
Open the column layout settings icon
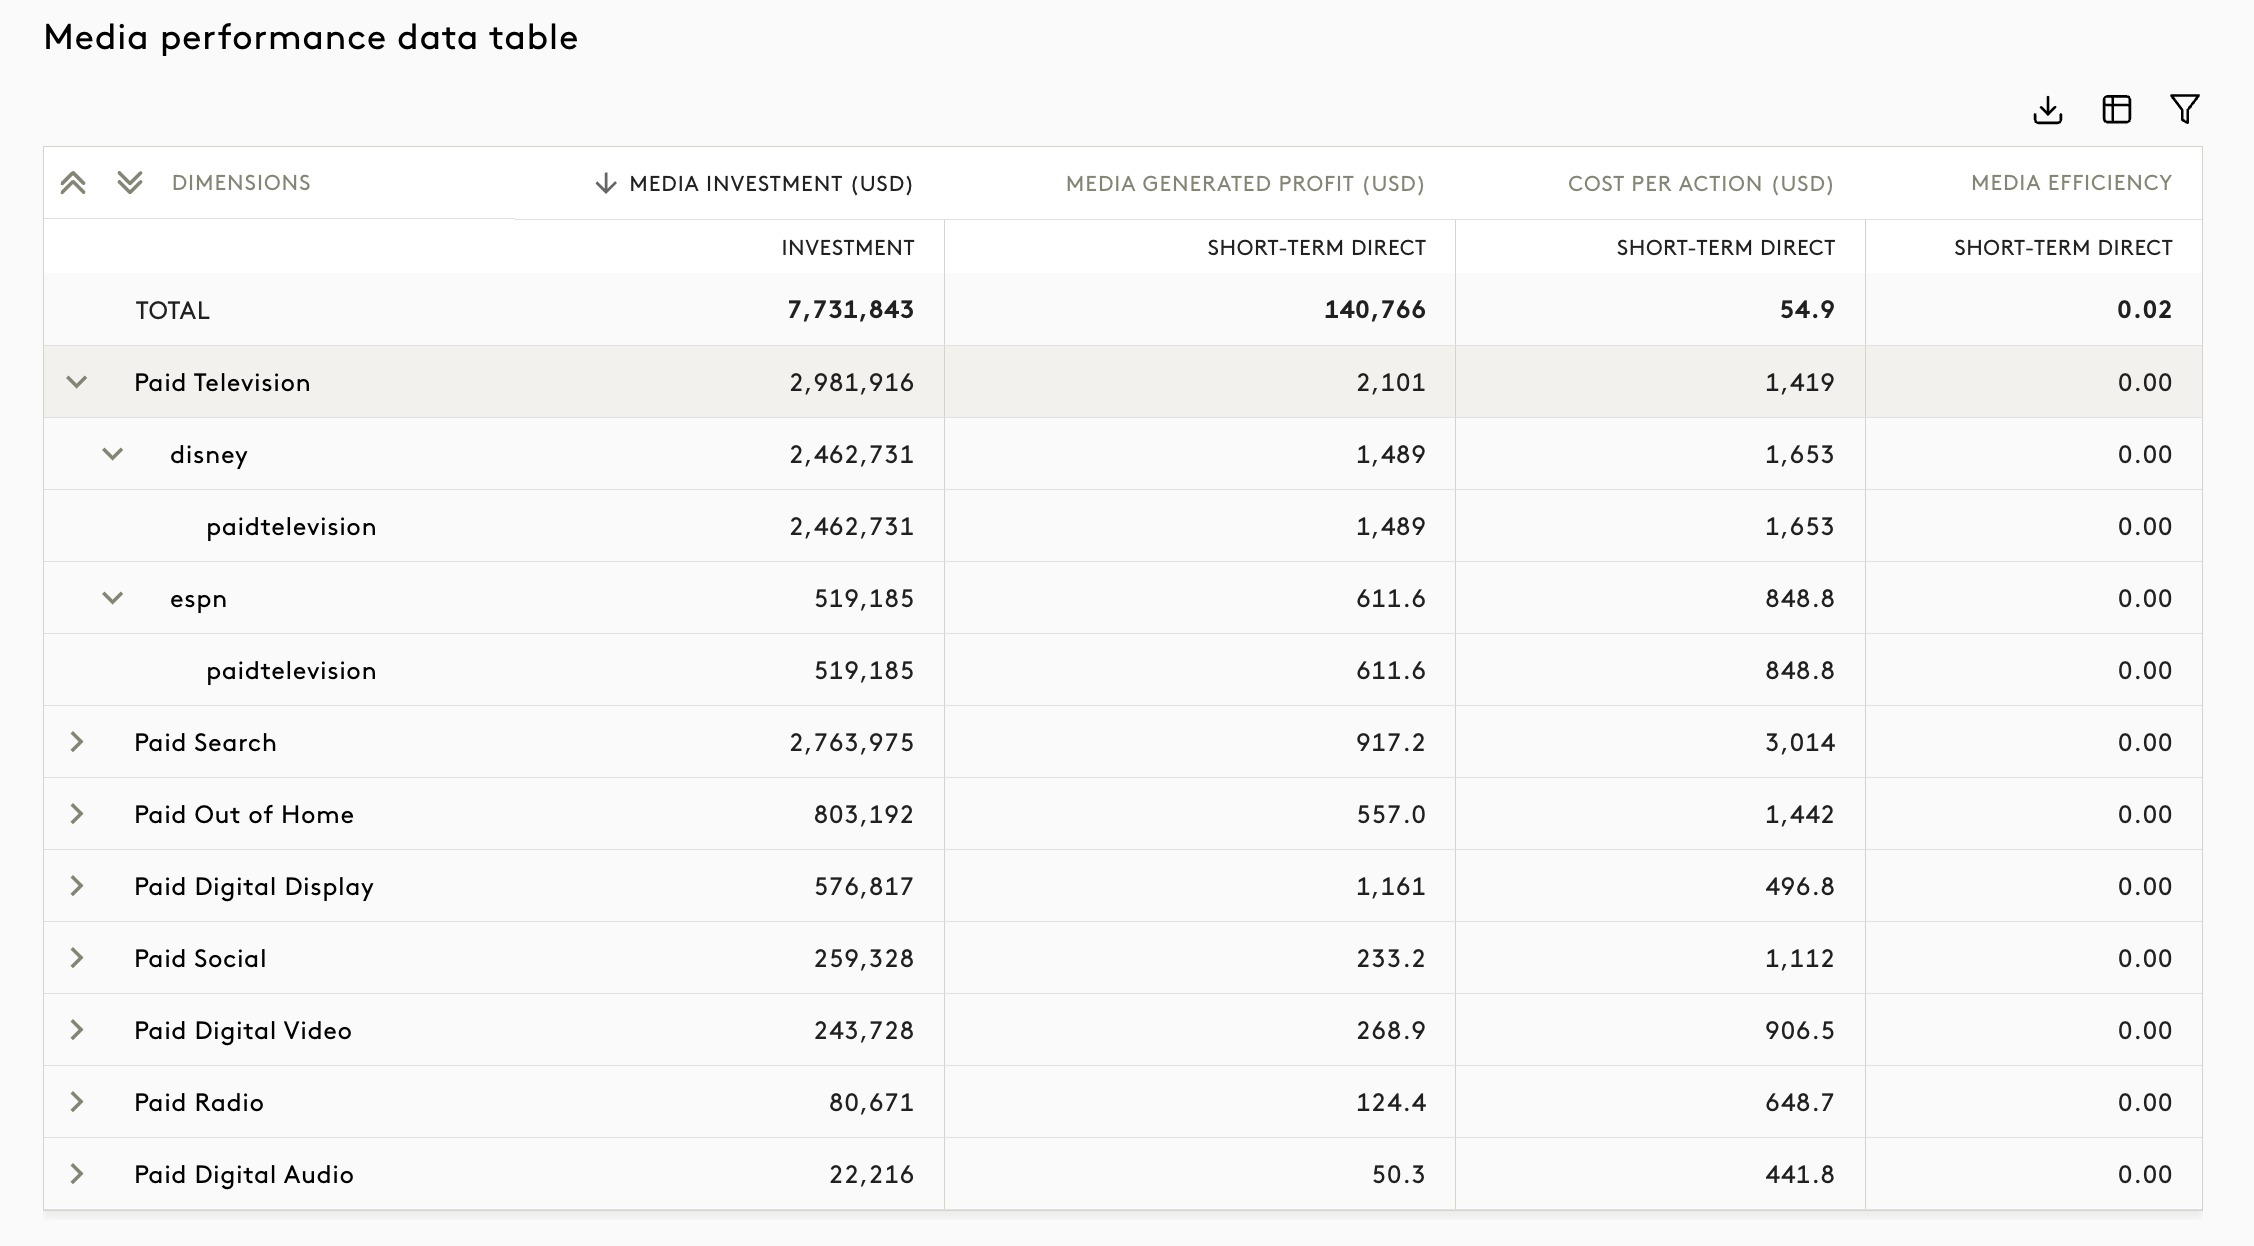[x=2117, y=109]
